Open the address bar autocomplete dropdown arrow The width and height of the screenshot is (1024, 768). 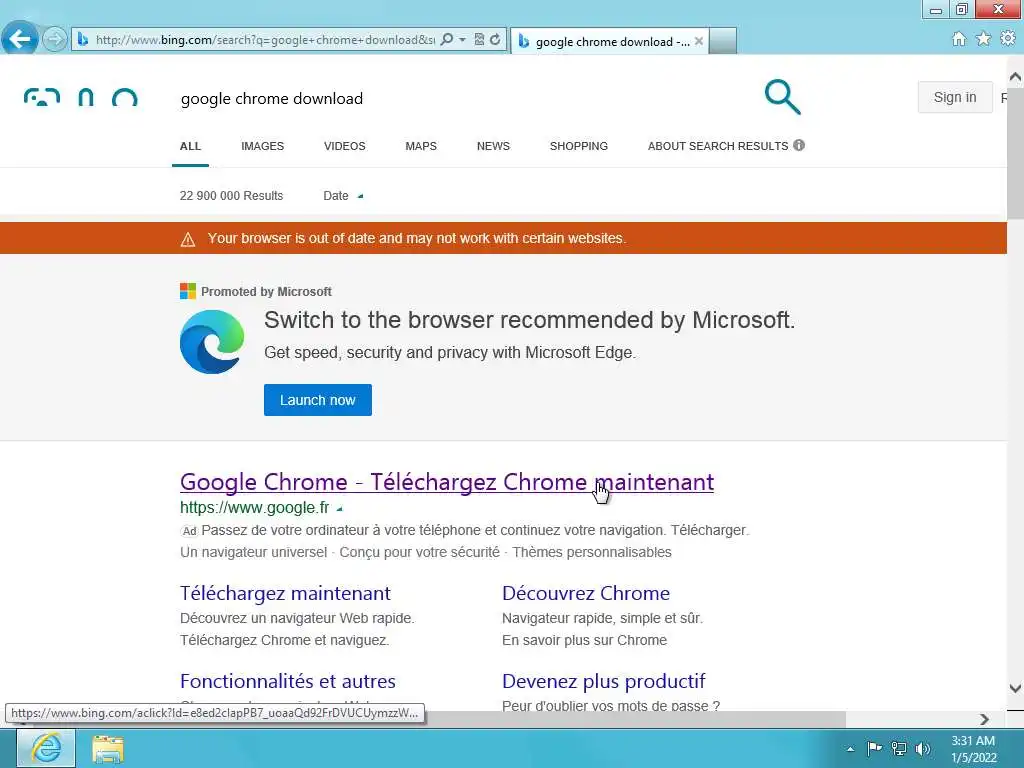[x=462, y=40]
